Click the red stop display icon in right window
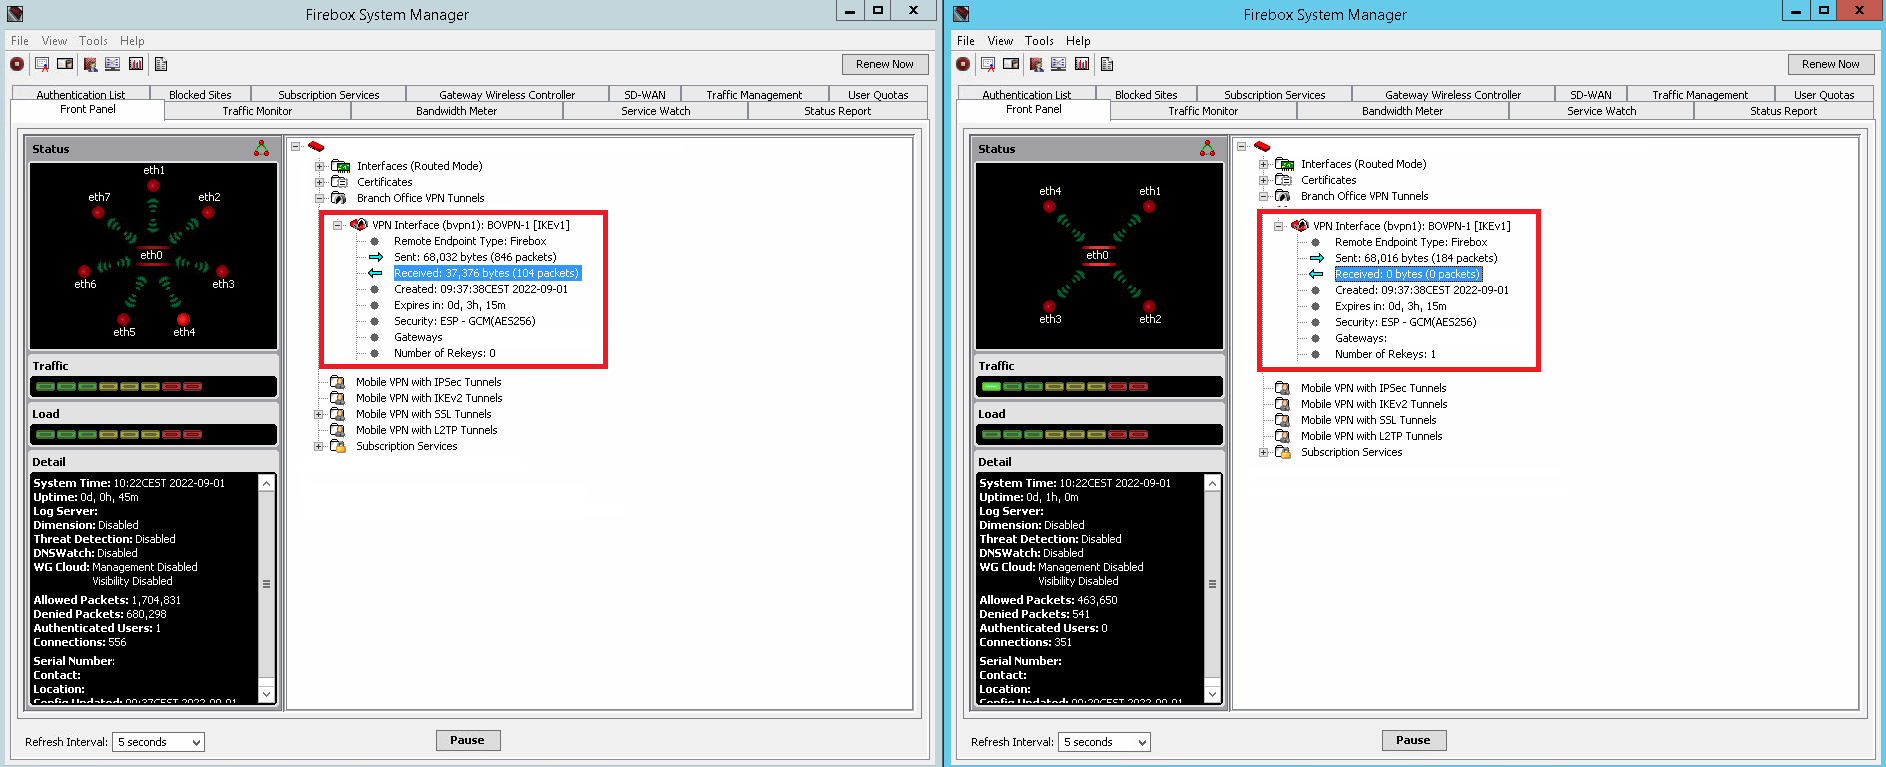The width and height of the screenshot is (1886, 767). click(x=963, y=64)
